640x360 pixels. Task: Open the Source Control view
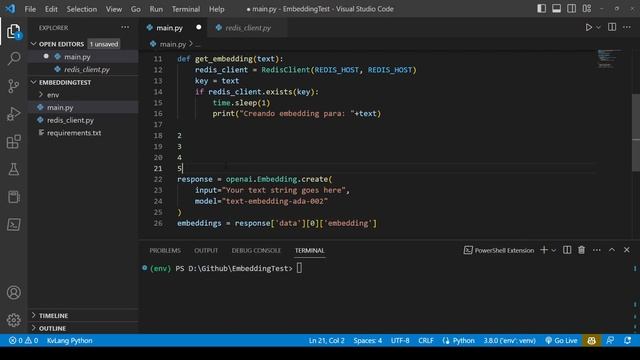coord(13,86)
